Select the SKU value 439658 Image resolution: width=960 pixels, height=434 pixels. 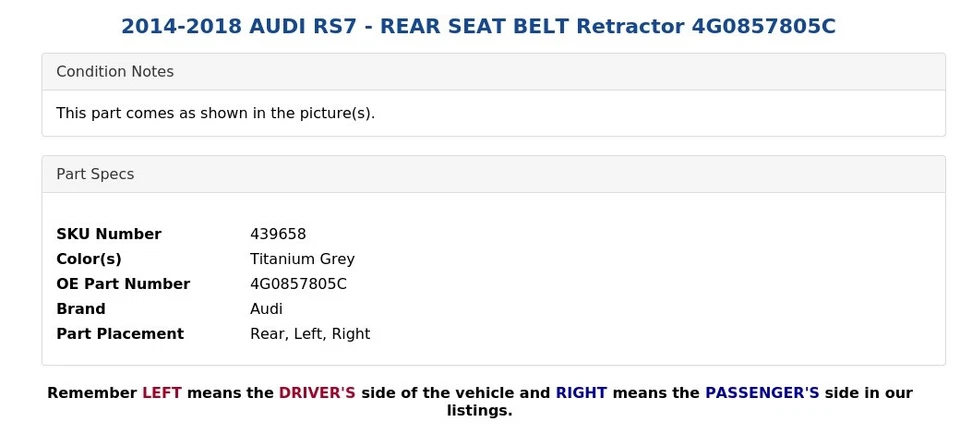(x=278, y=234)
